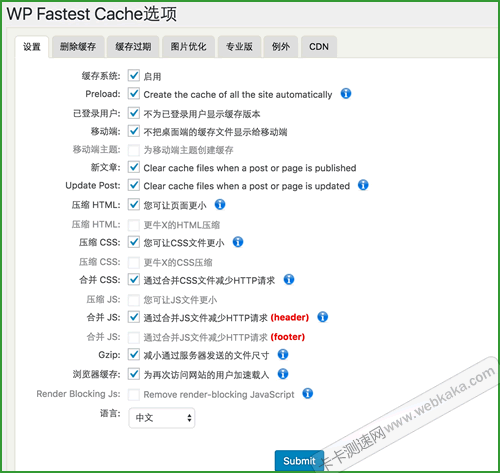Switch to the 删除缓存 tab
500x473 pixels.
[78, 47]
